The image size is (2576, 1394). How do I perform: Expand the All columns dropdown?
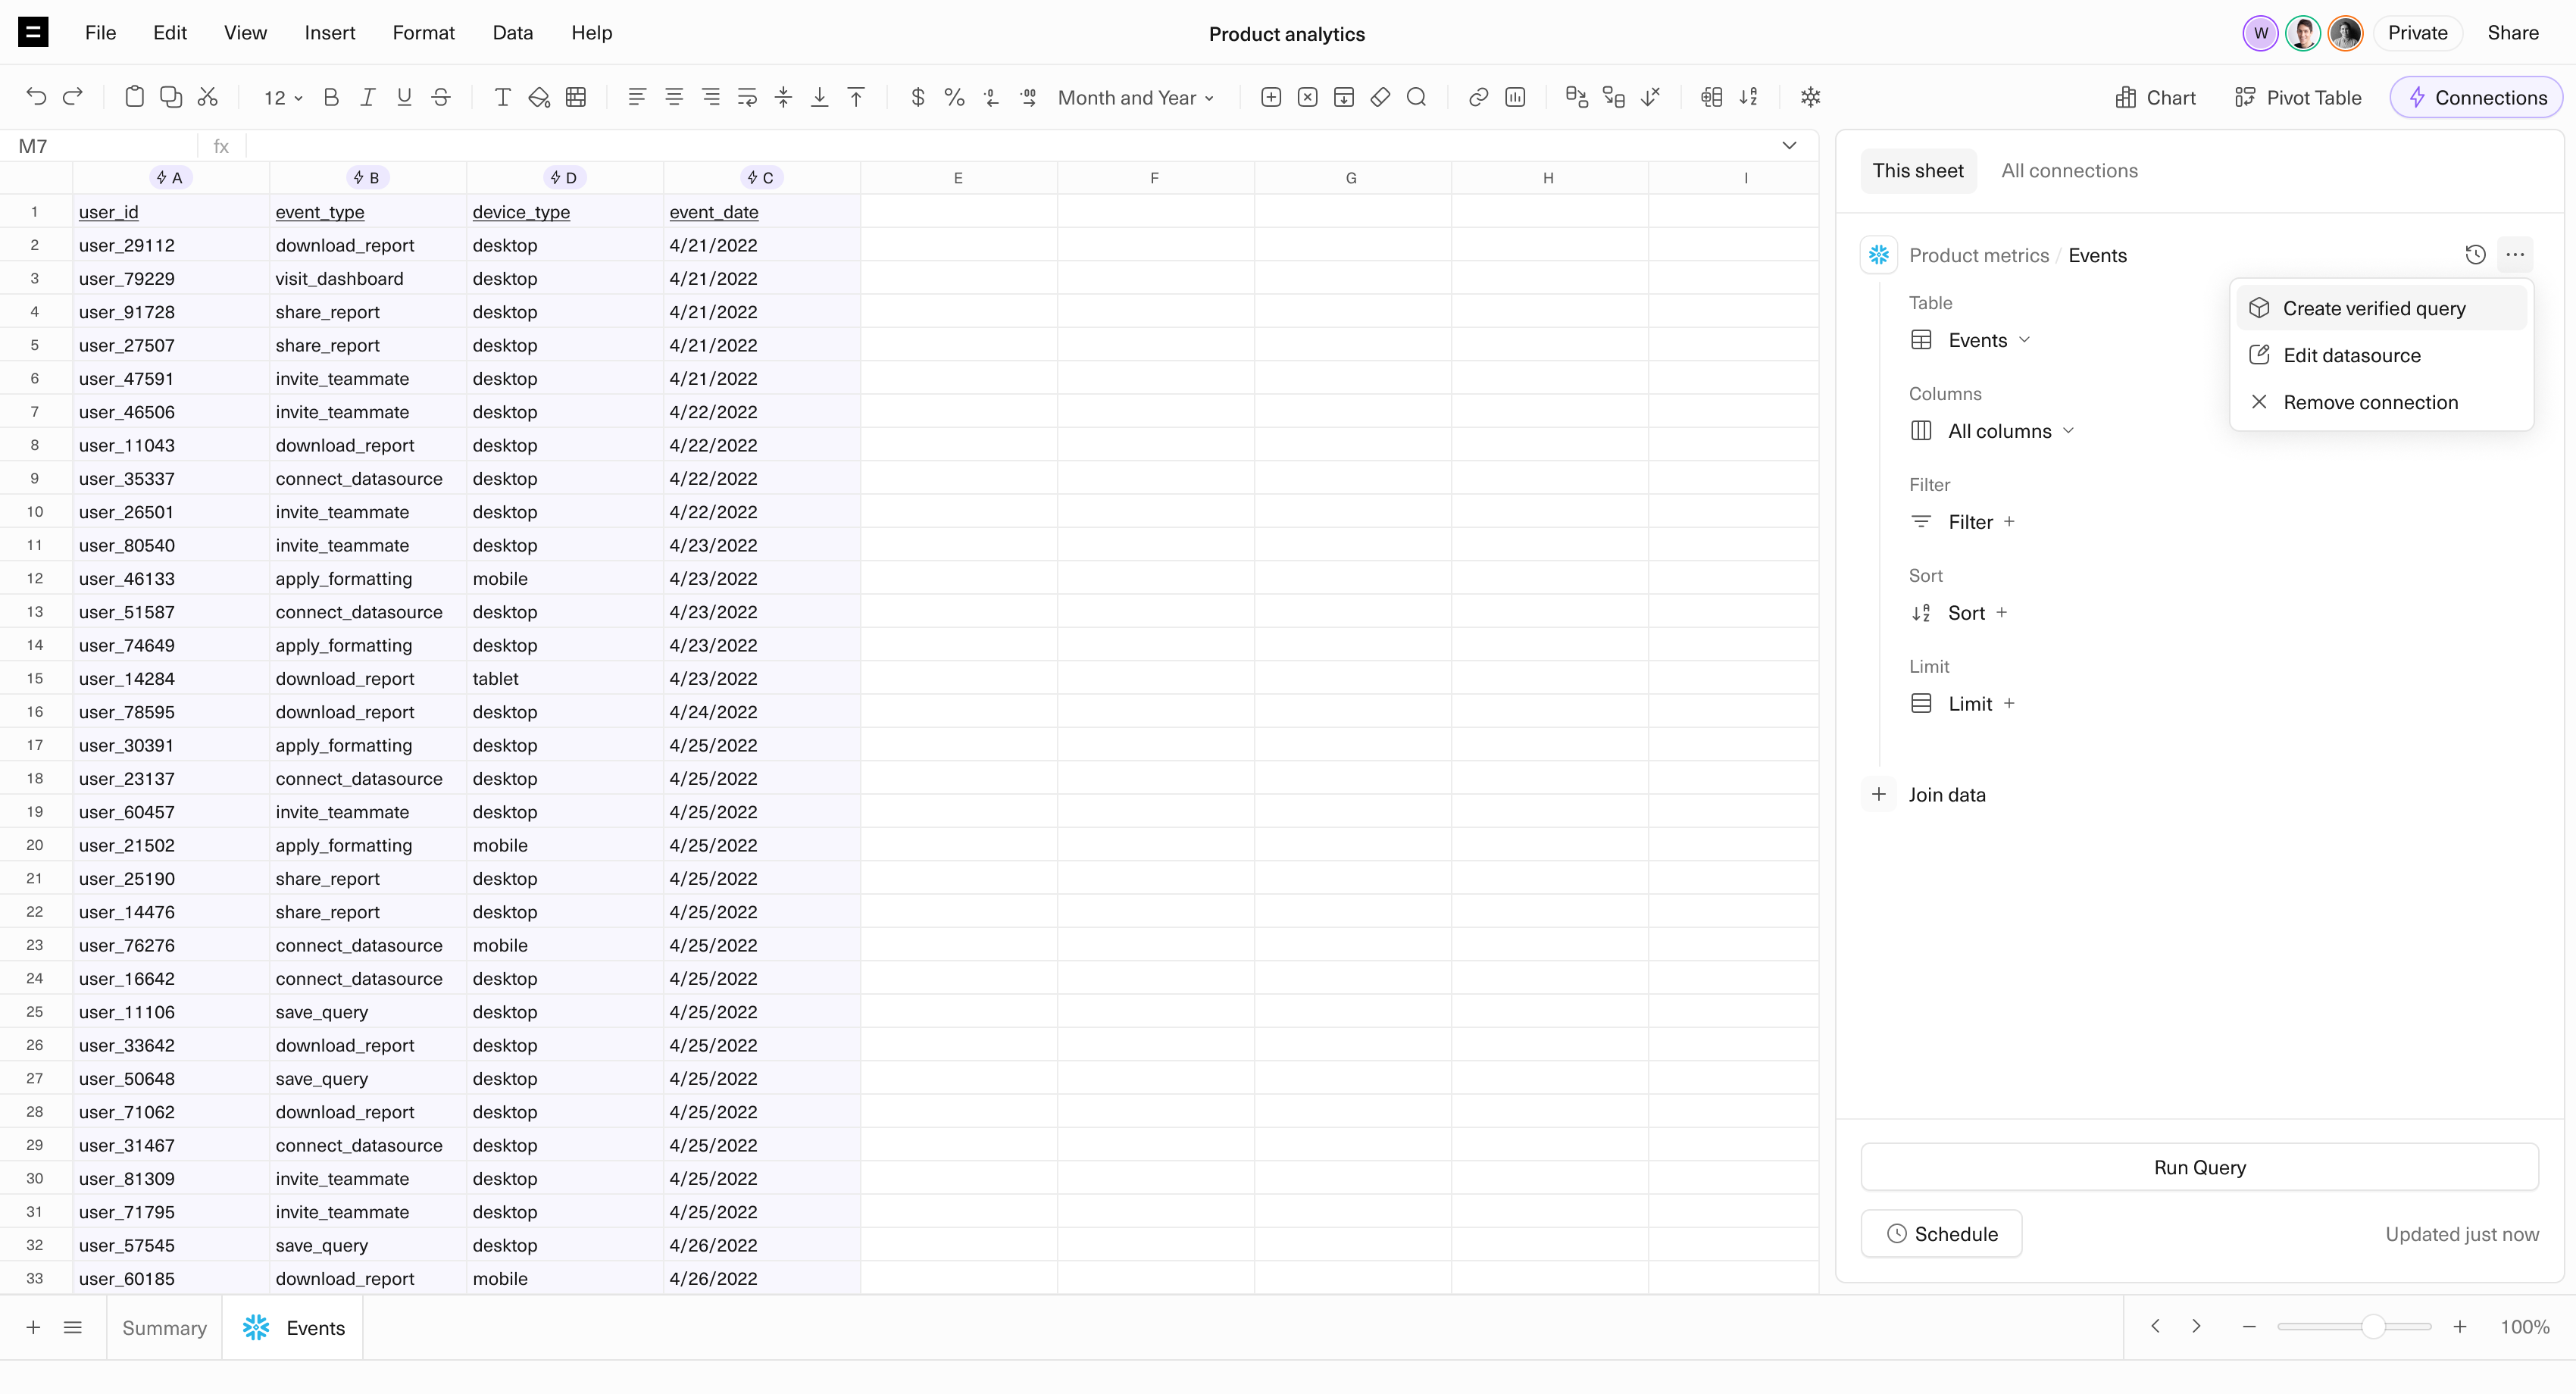(2010, 431)
